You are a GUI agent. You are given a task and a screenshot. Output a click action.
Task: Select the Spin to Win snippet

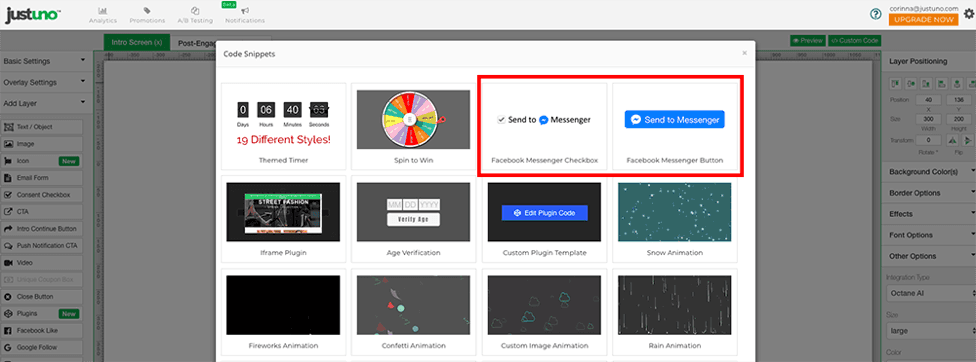(413, 127)
